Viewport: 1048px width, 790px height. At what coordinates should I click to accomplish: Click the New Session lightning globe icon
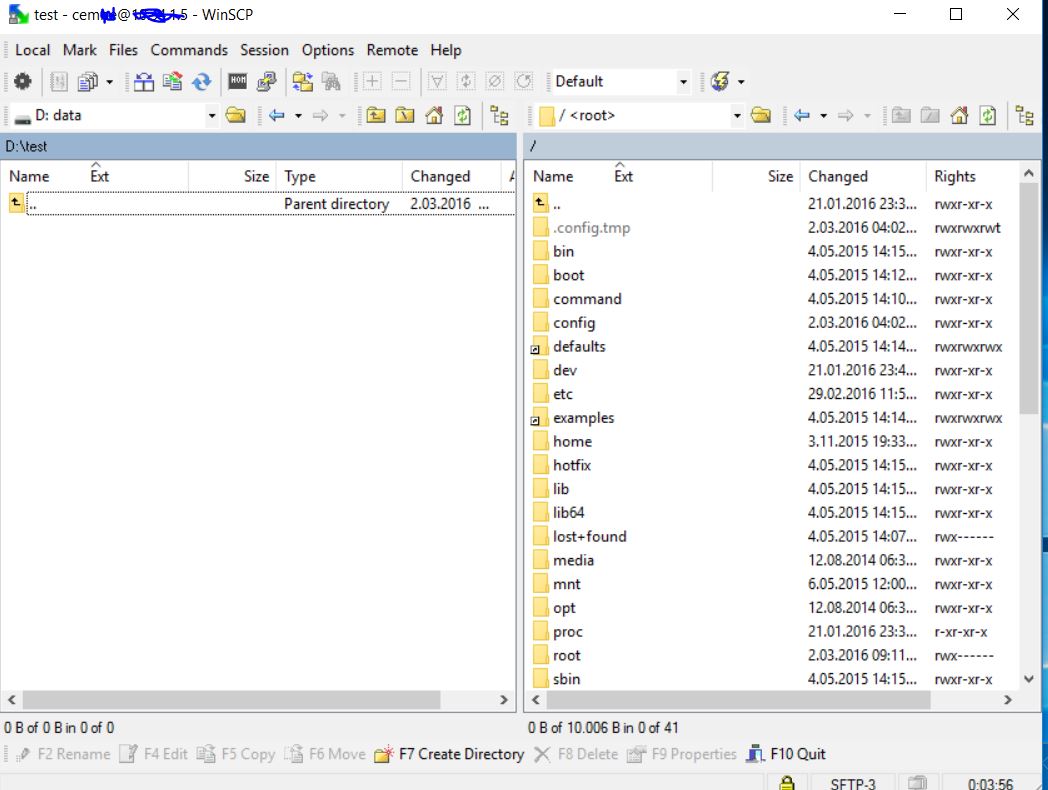point(720,82)
